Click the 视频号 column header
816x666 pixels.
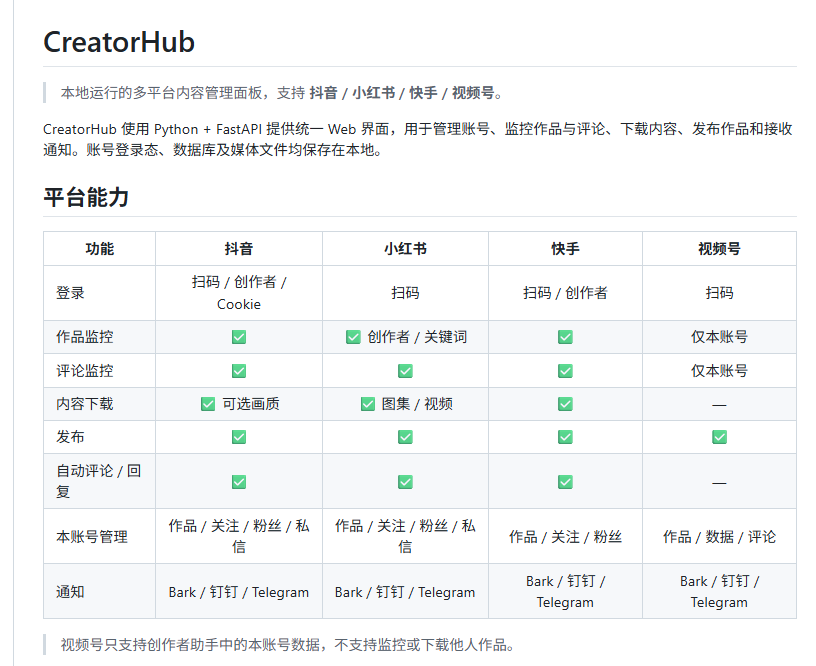[719, 249]
